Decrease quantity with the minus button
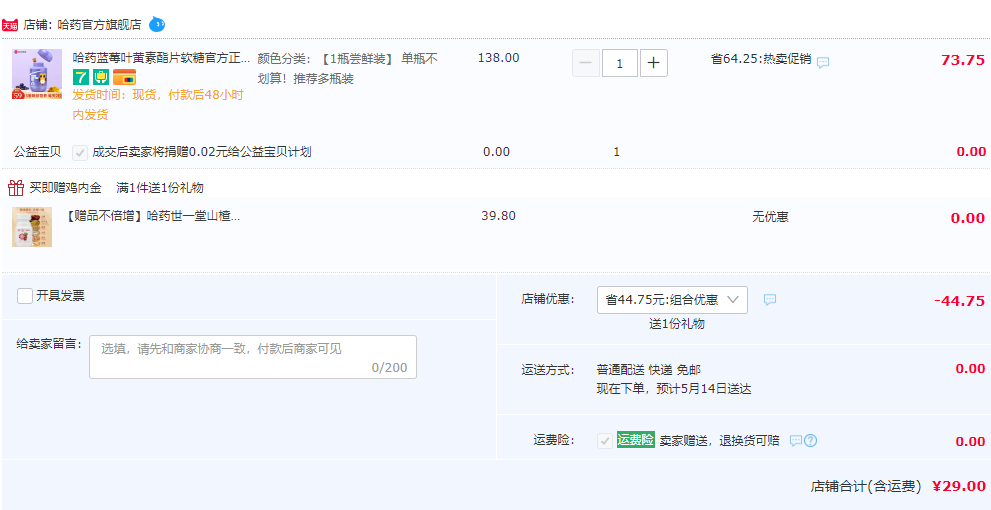991x510 pixels. (x=586, y=63)
